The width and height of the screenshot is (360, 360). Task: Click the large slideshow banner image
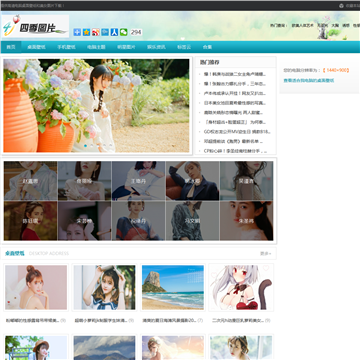pos(96,106)
